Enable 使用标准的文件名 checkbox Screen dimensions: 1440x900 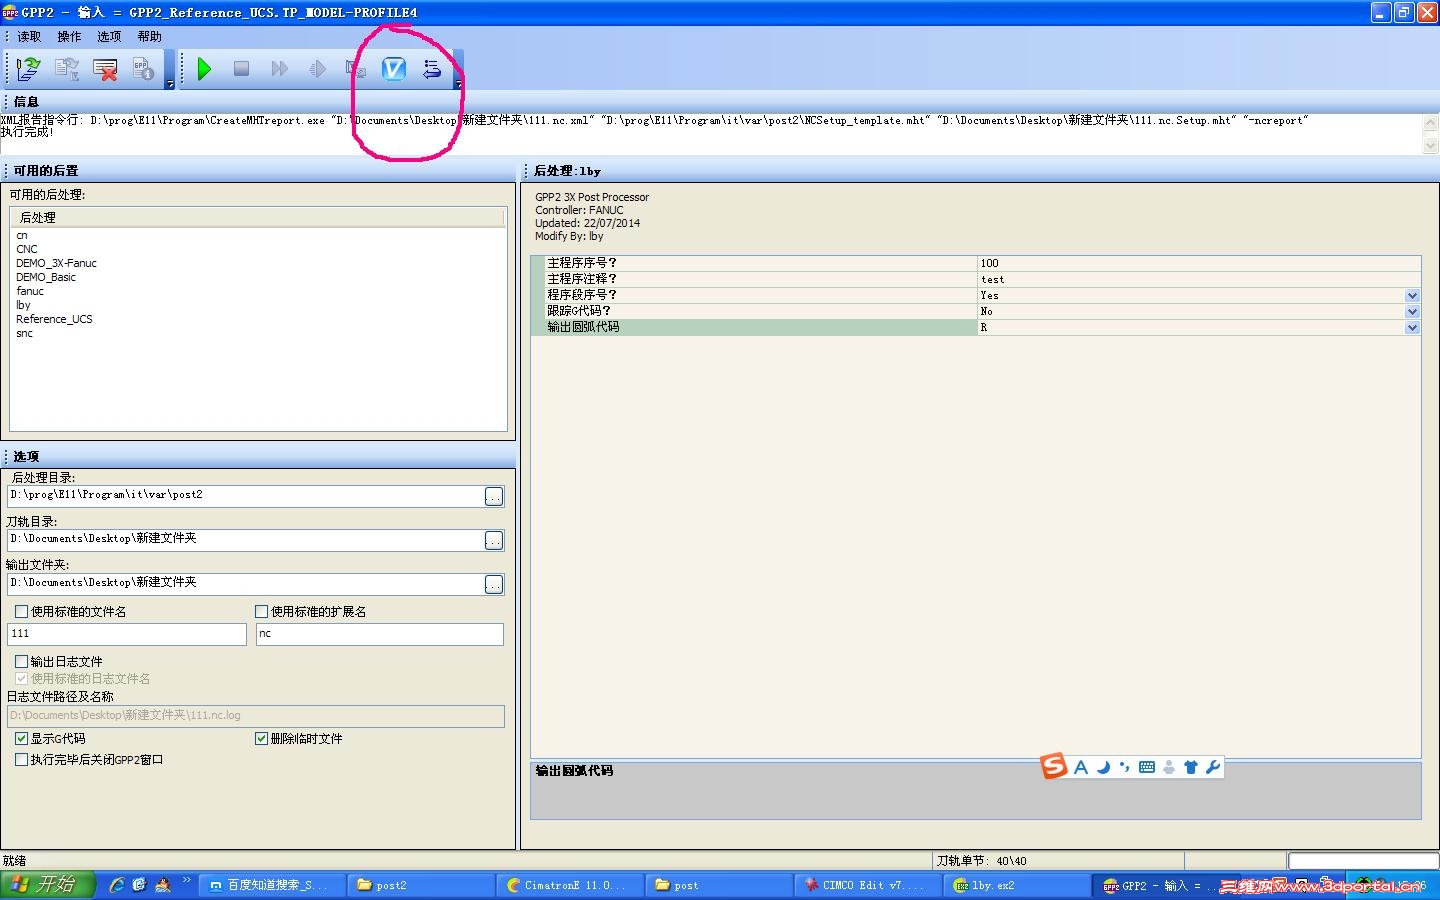coord(21,611)
